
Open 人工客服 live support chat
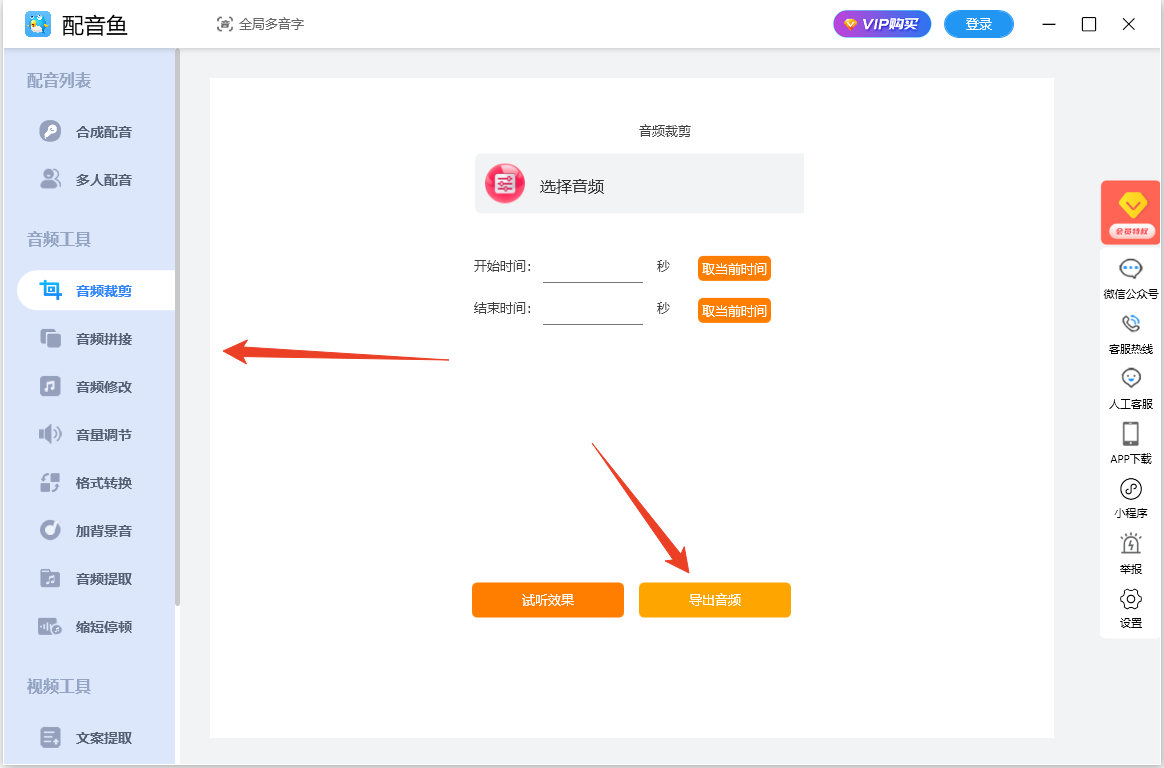click(1131, 389)
